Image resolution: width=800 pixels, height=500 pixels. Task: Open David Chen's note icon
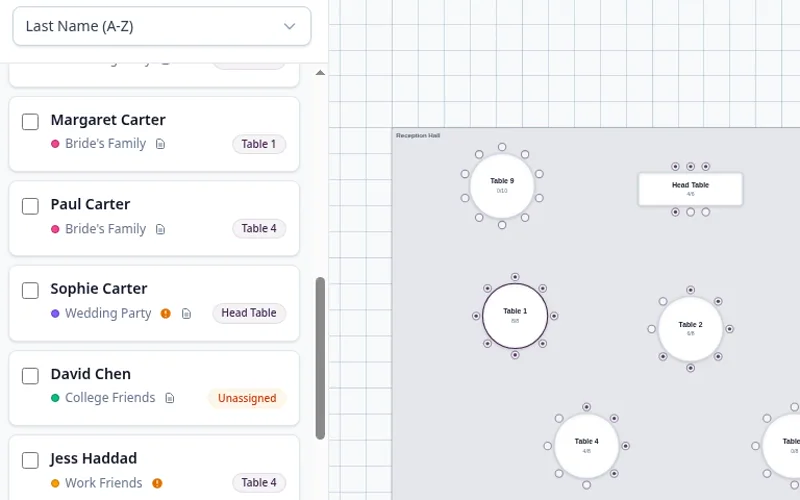click(x=169, y=398)
